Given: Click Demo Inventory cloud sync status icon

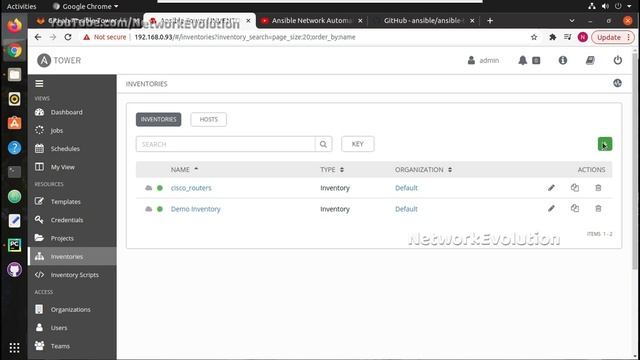Looking at the screenshot, I should coord(149,209).
